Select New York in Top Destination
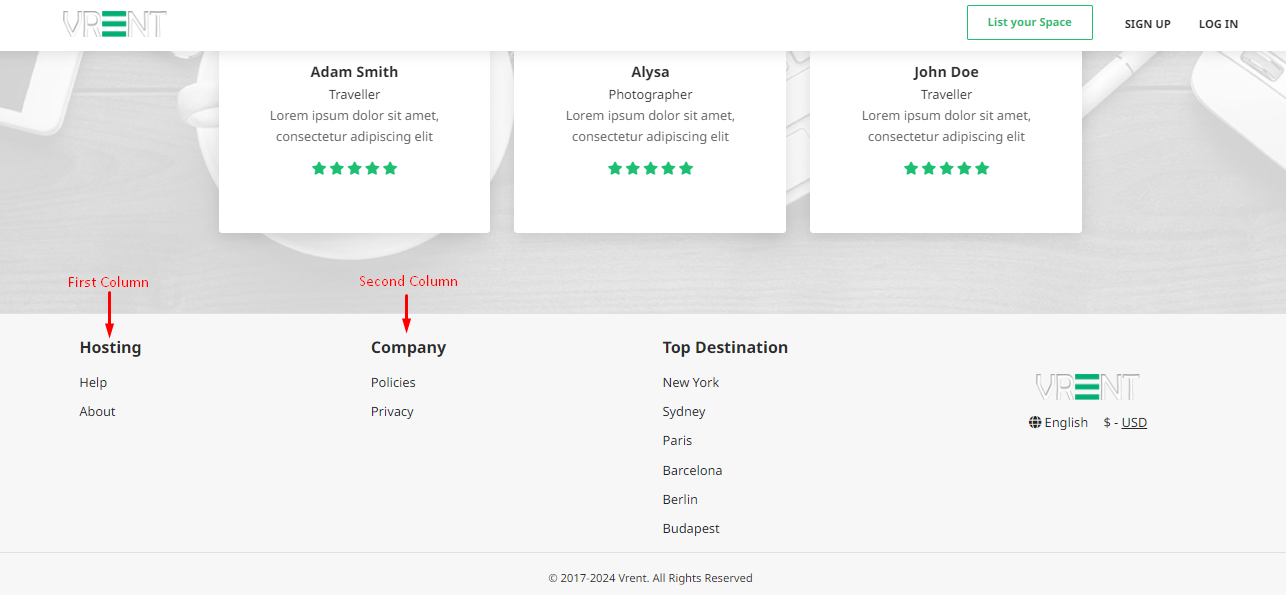This screenshot has height=595, width=1286. click(x=690, y=383)
